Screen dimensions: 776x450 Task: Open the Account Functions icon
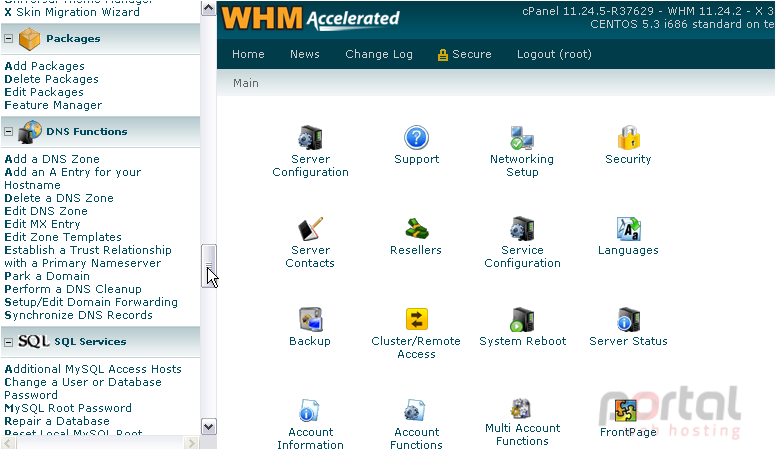[416, 411]
